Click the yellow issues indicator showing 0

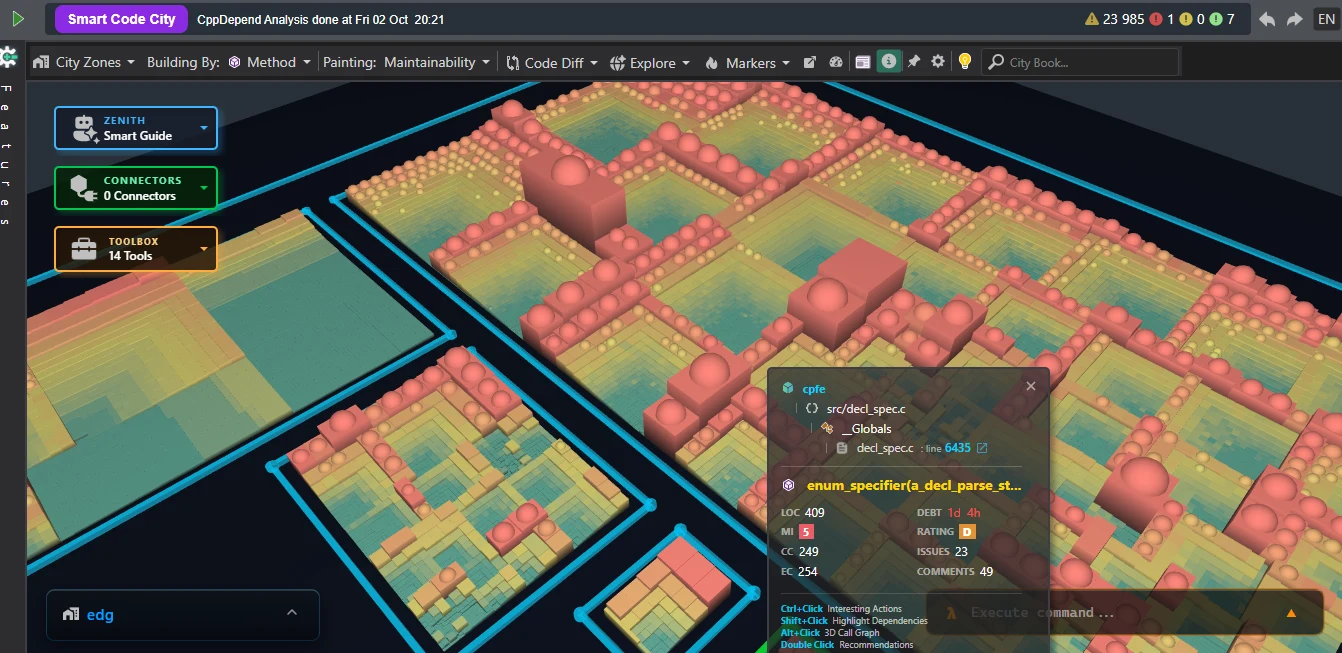click(1192, 19)
